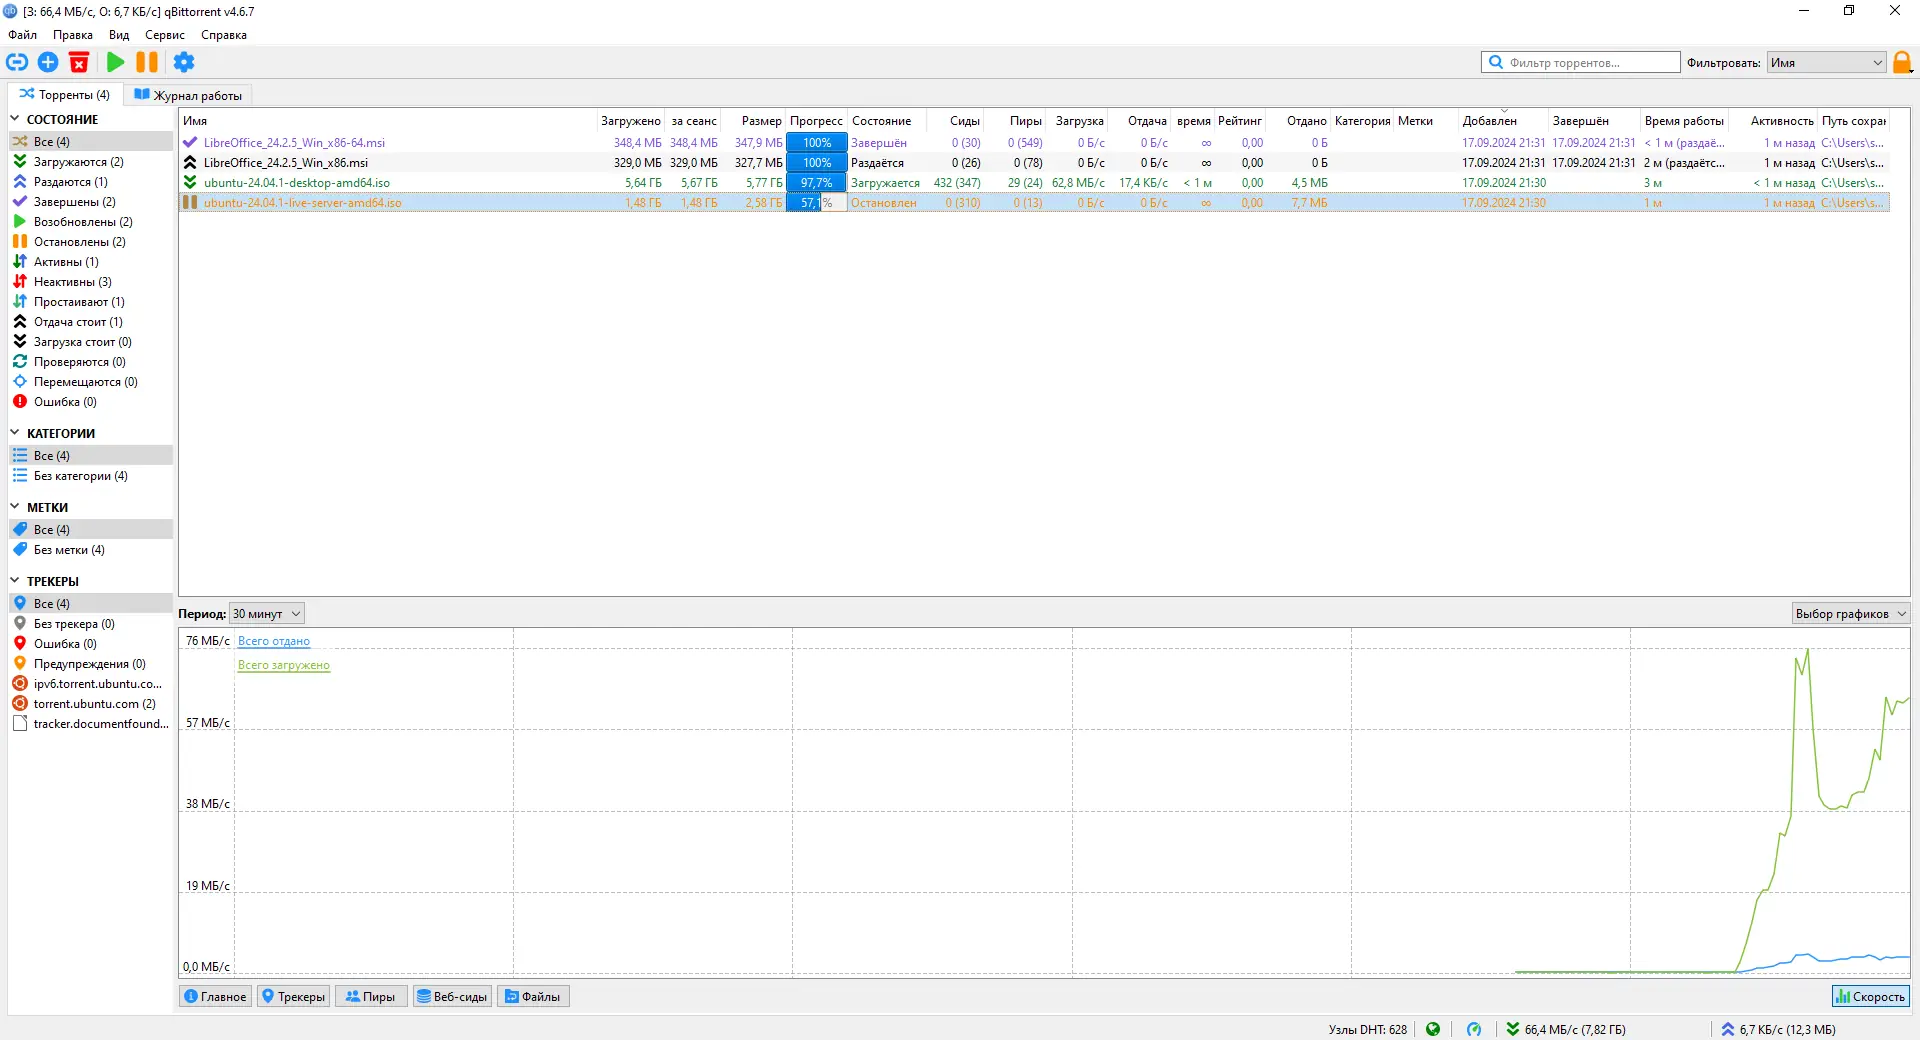Open the Вид menu
The image size is (1920, 1040).
(x=119, y=35)
